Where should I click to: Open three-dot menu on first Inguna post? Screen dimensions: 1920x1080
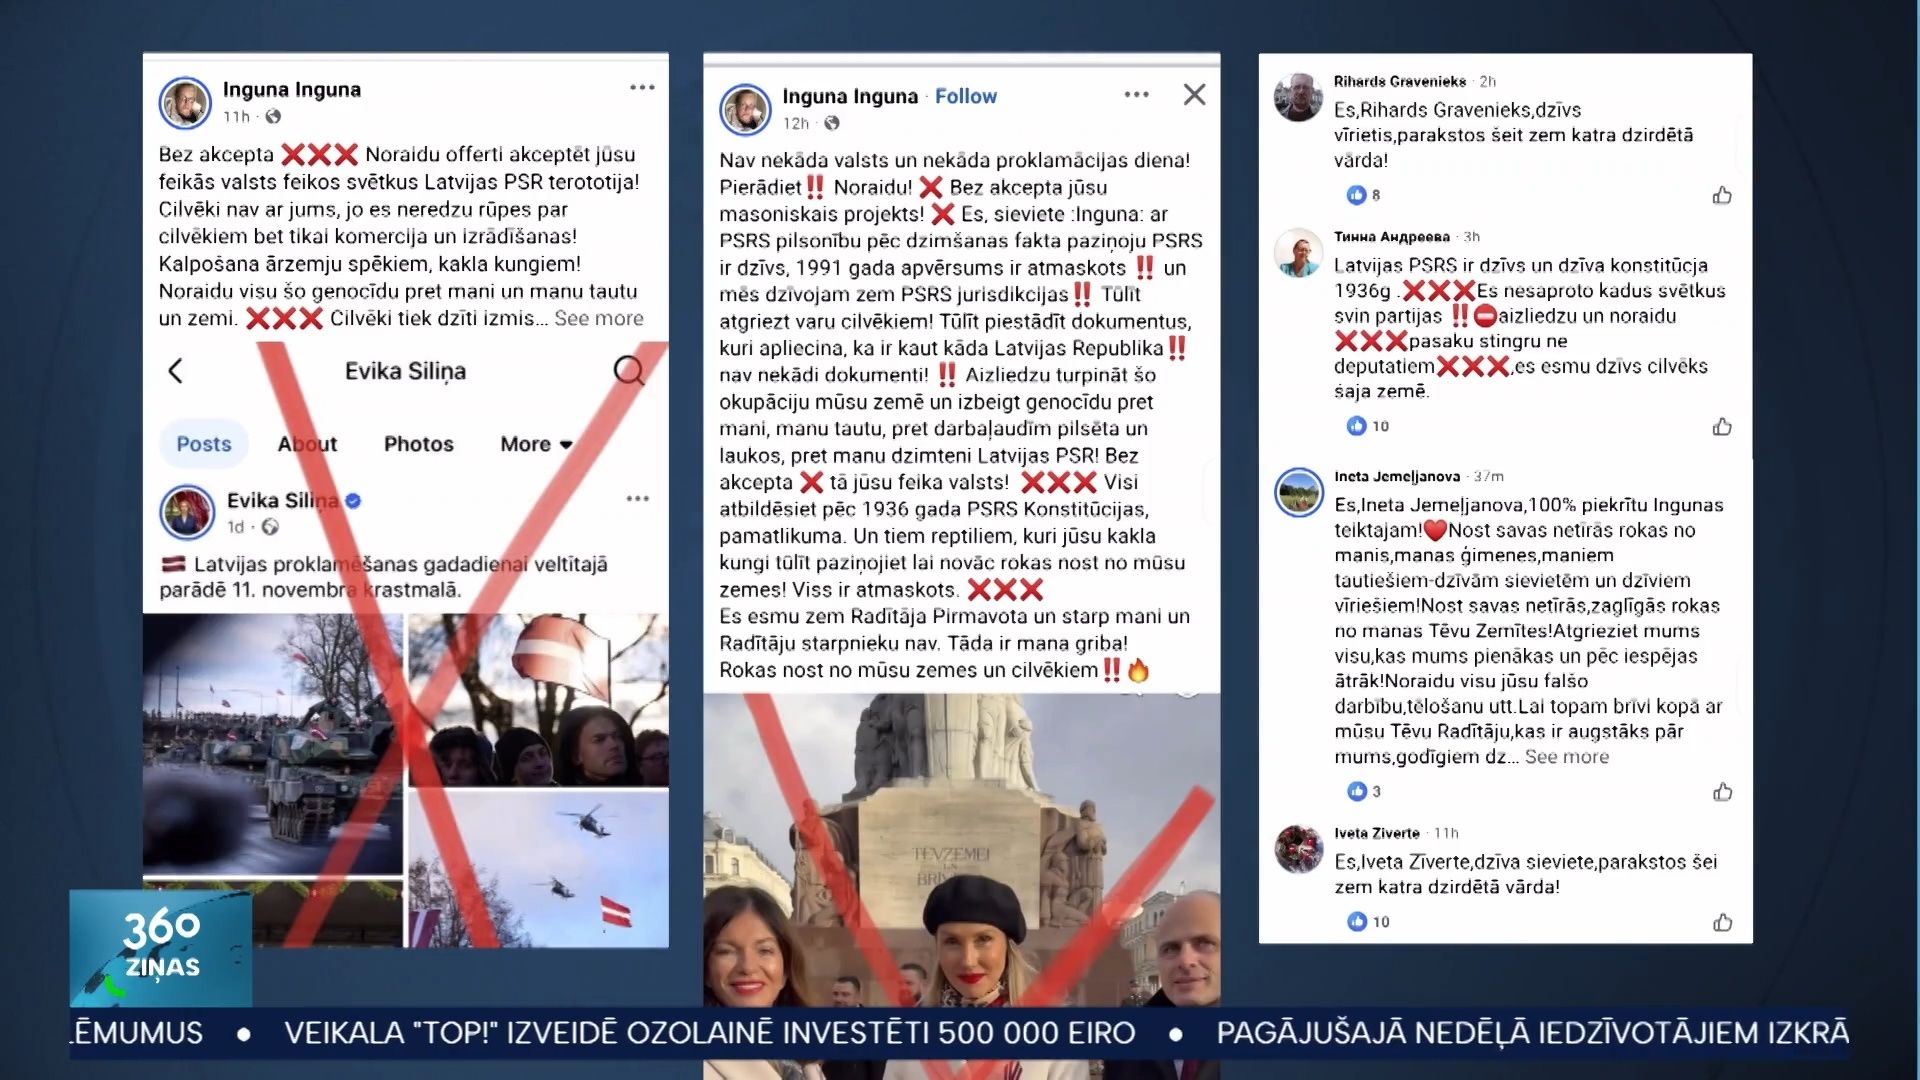pyautogui.click(x=642, y=88)
